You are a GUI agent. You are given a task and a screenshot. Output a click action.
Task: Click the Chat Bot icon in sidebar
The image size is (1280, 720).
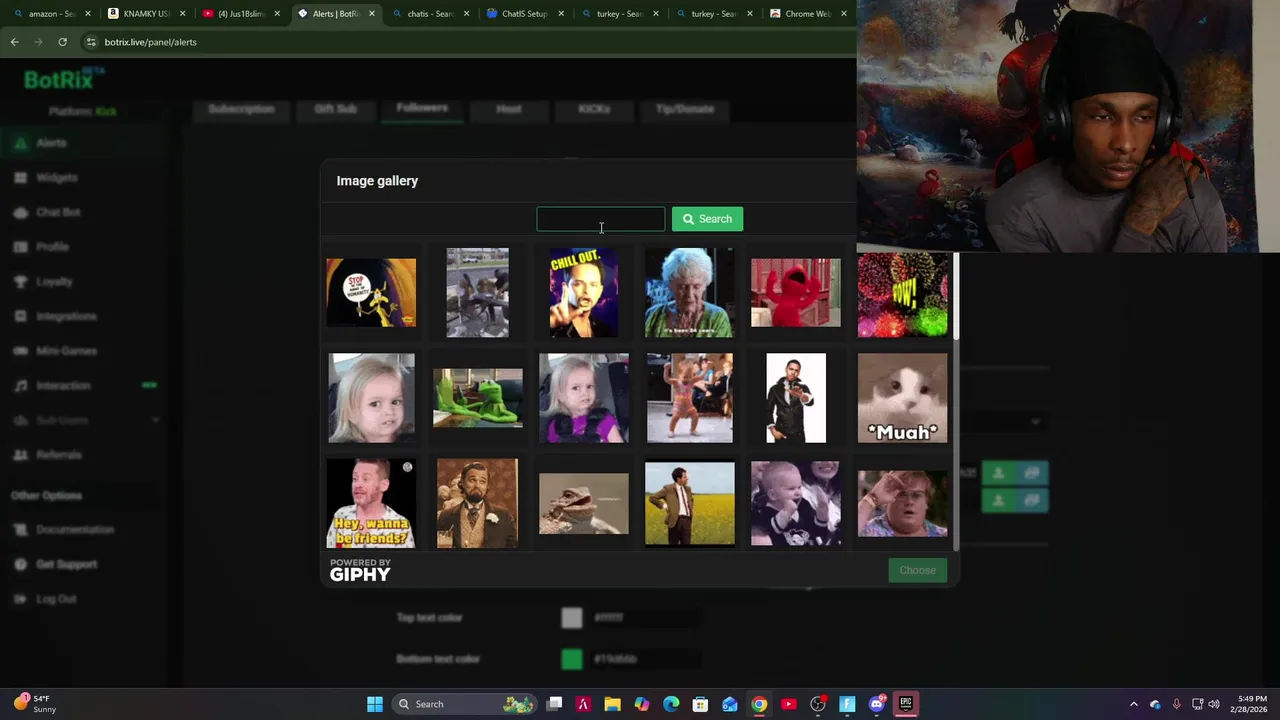20,212
